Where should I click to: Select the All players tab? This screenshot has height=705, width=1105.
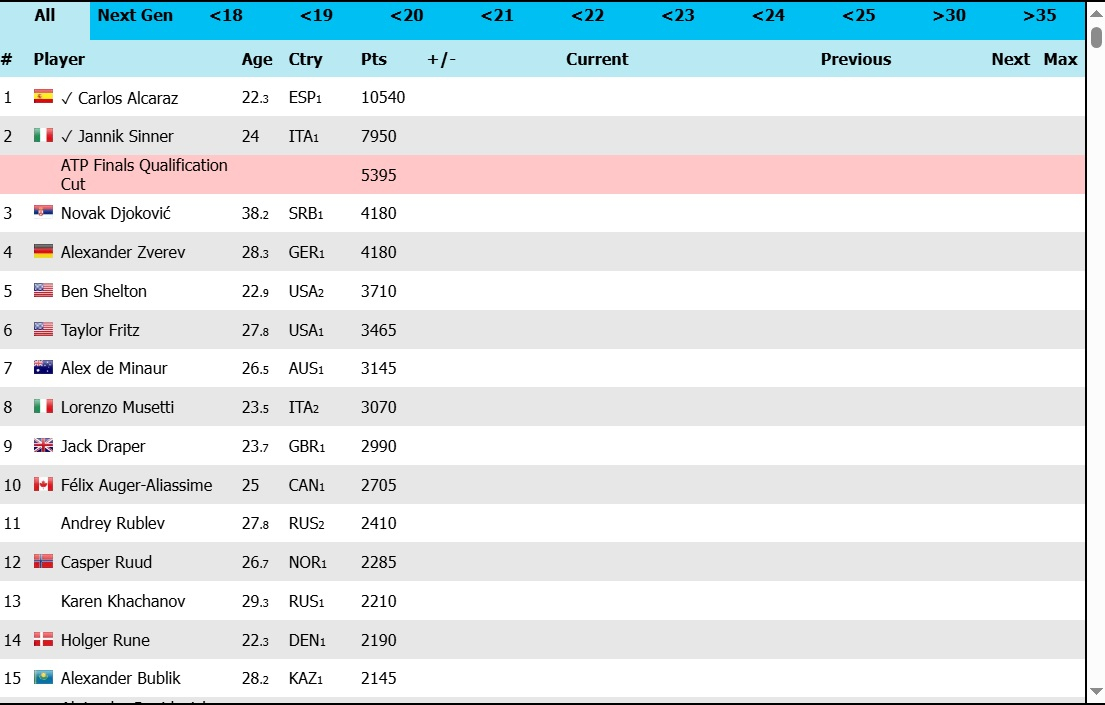[x=45, y=16]
